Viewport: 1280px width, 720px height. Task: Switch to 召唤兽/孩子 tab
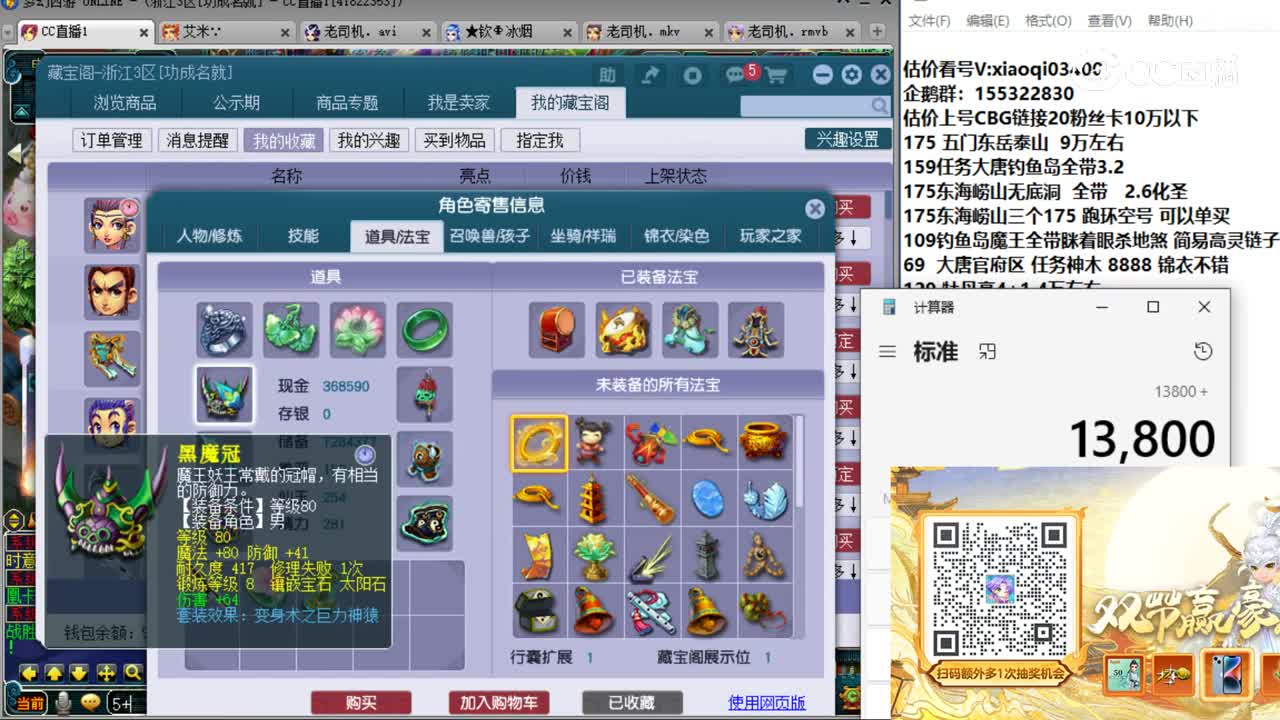click(x=490, y=237)
